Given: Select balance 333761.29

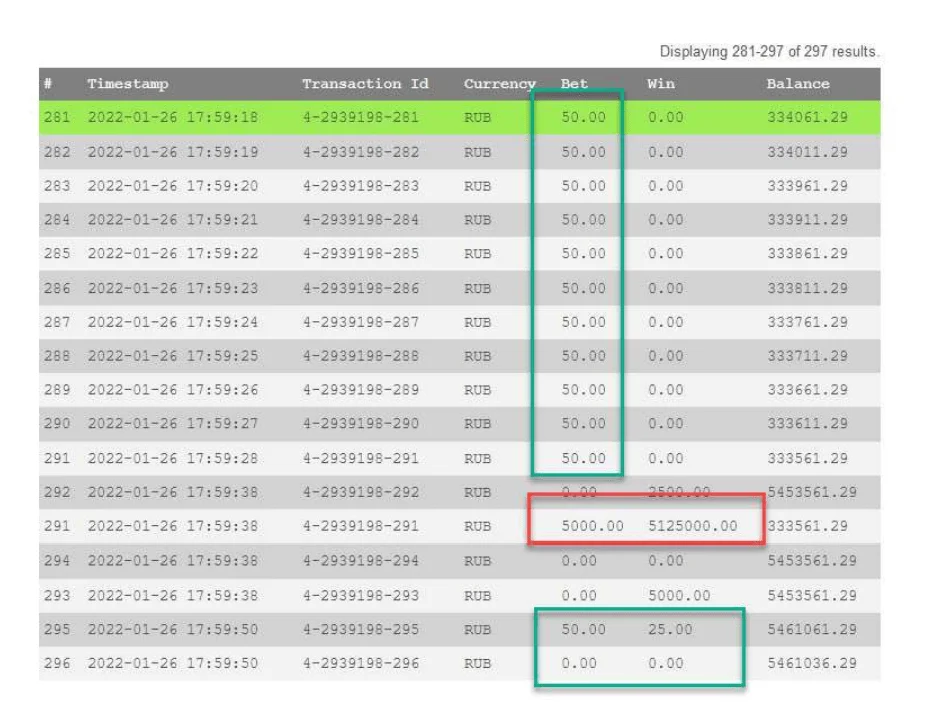Looking at the screenshot, I should click(807, 322).
